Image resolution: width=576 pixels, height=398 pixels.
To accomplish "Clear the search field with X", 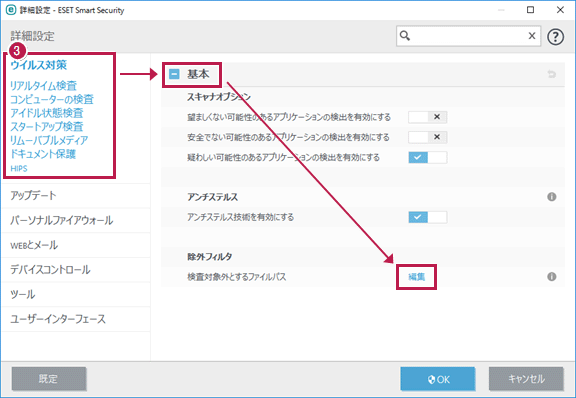I will [532, 36].
